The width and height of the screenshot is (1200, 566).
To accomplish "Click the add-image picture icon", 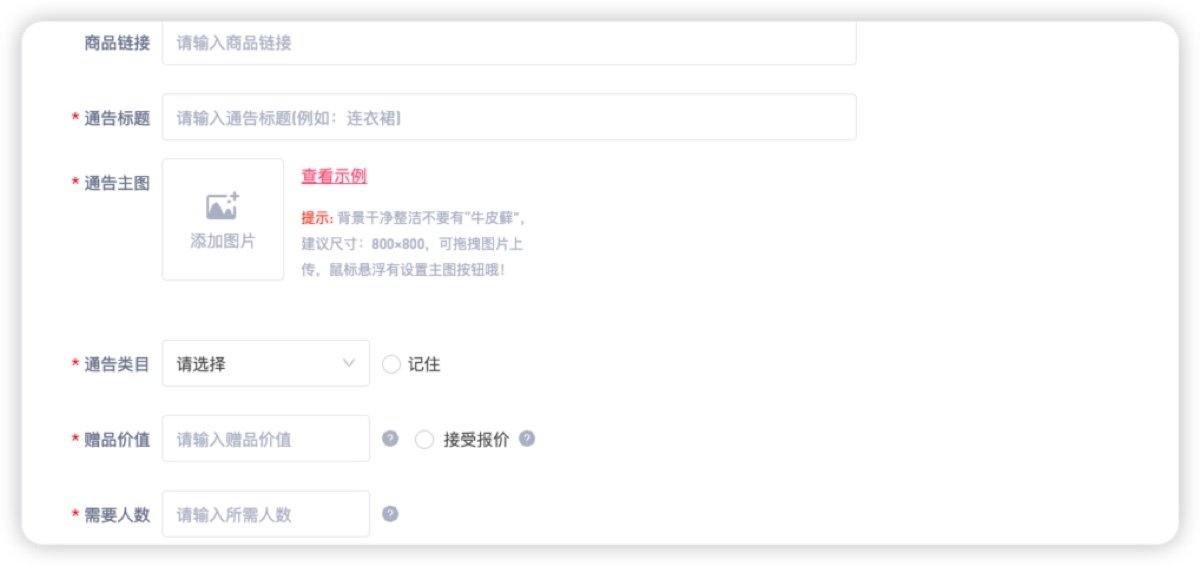I will (222, 206).
